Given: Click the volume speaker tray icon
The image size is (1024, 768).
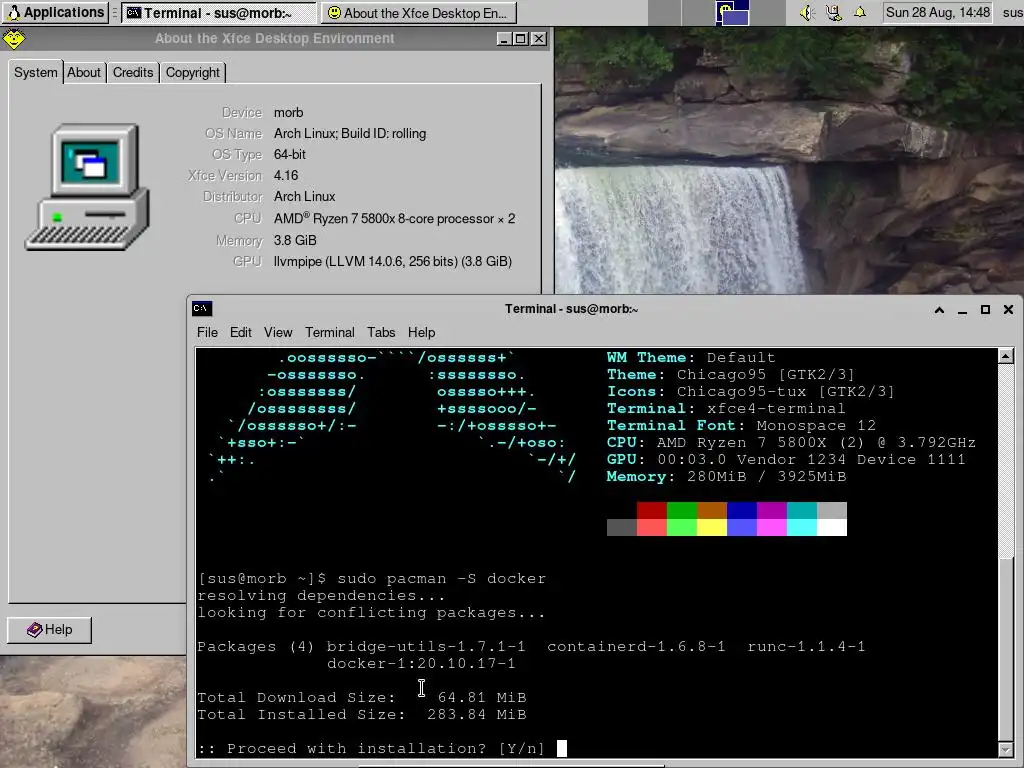Looking at the screenshot, I should tap(807, 12).
